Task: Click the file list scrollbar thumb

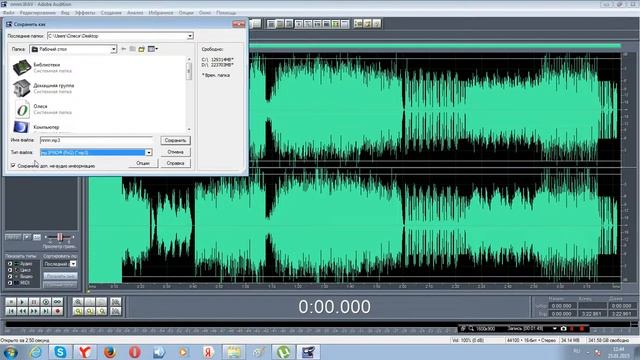Action: tap(189, 71)
